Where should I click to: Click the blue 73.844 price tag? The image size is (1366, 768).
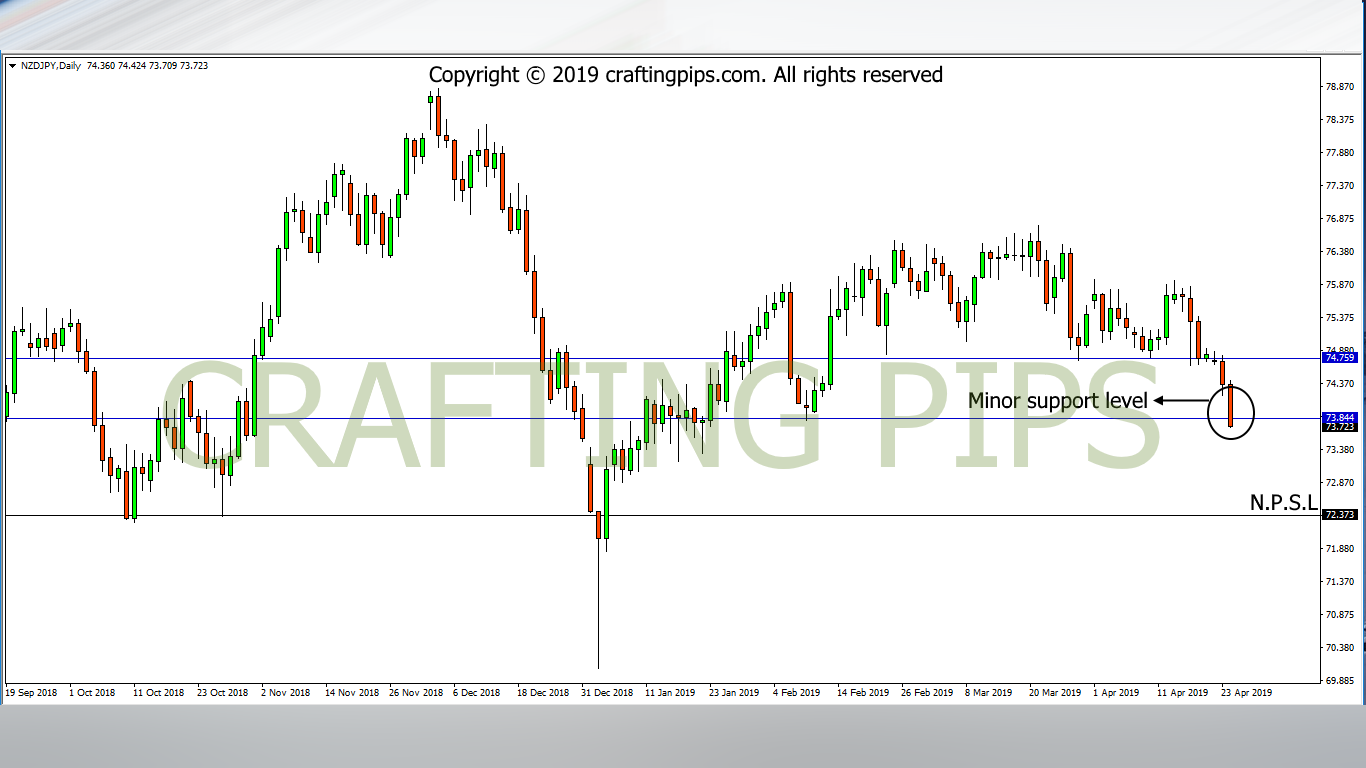1338,417
